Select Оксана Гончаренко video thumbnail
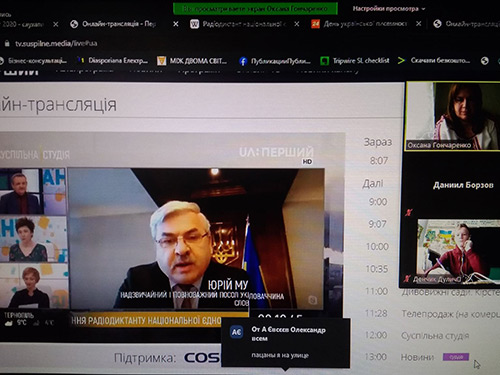 tap(453, 117)
